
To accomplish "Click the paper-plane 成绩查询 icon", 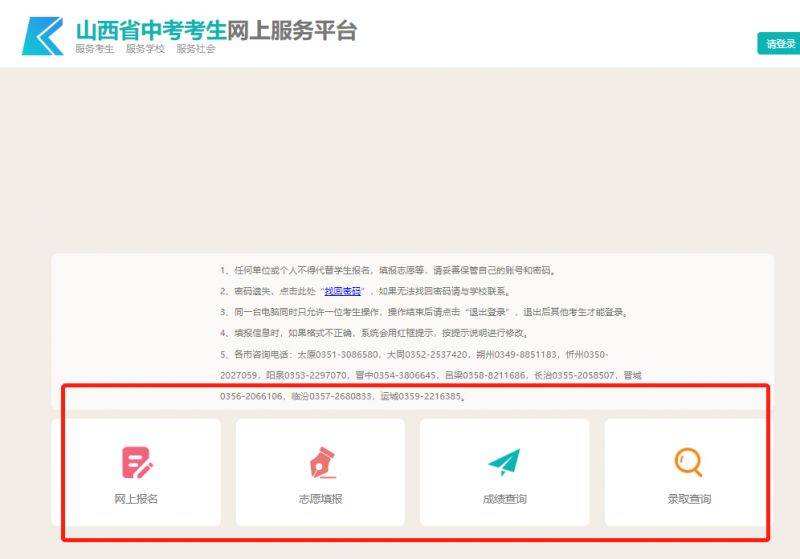I will [x=504, y=462].
